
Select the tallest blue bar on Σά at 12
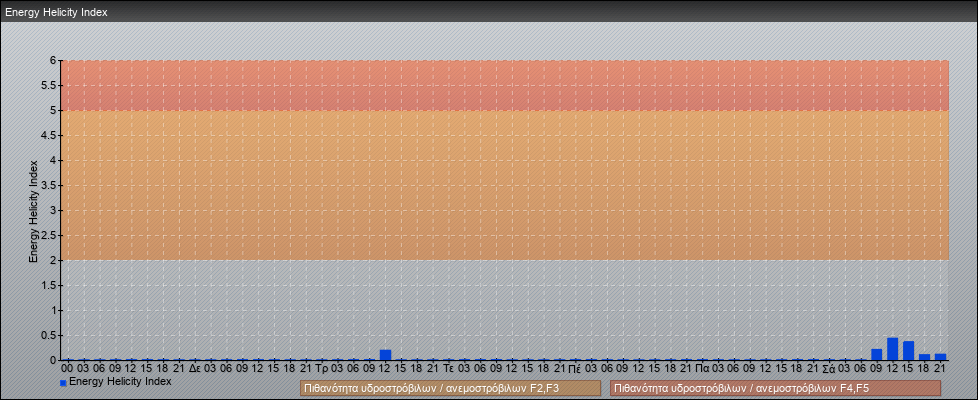(x=893, y=349)
